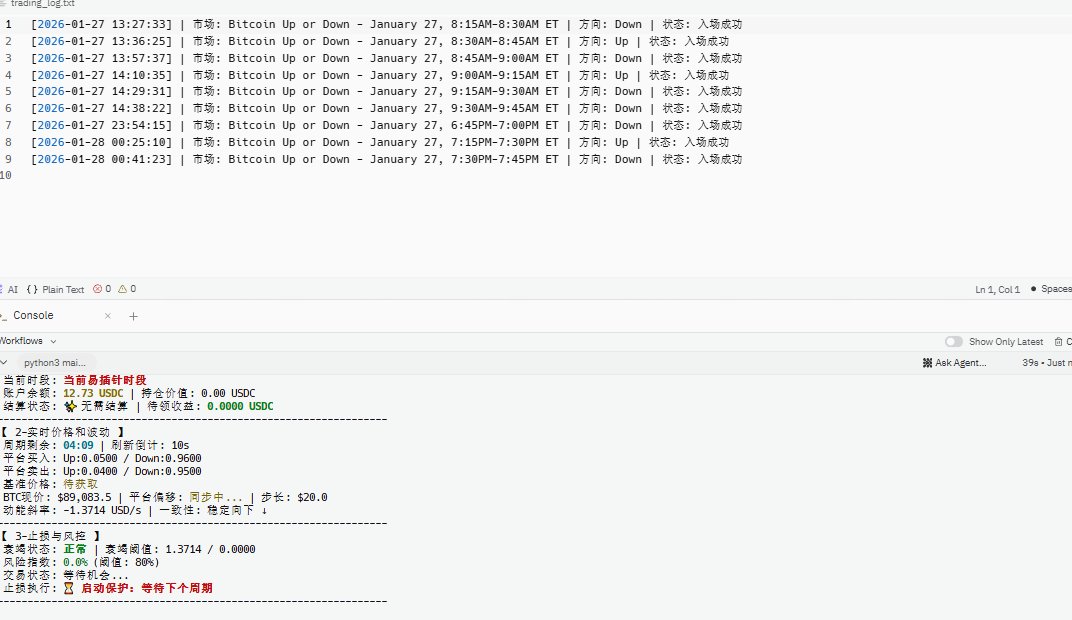Click empty line number 10 in gutter
This screenshot has height=620, width=1072.
point(5,176)
